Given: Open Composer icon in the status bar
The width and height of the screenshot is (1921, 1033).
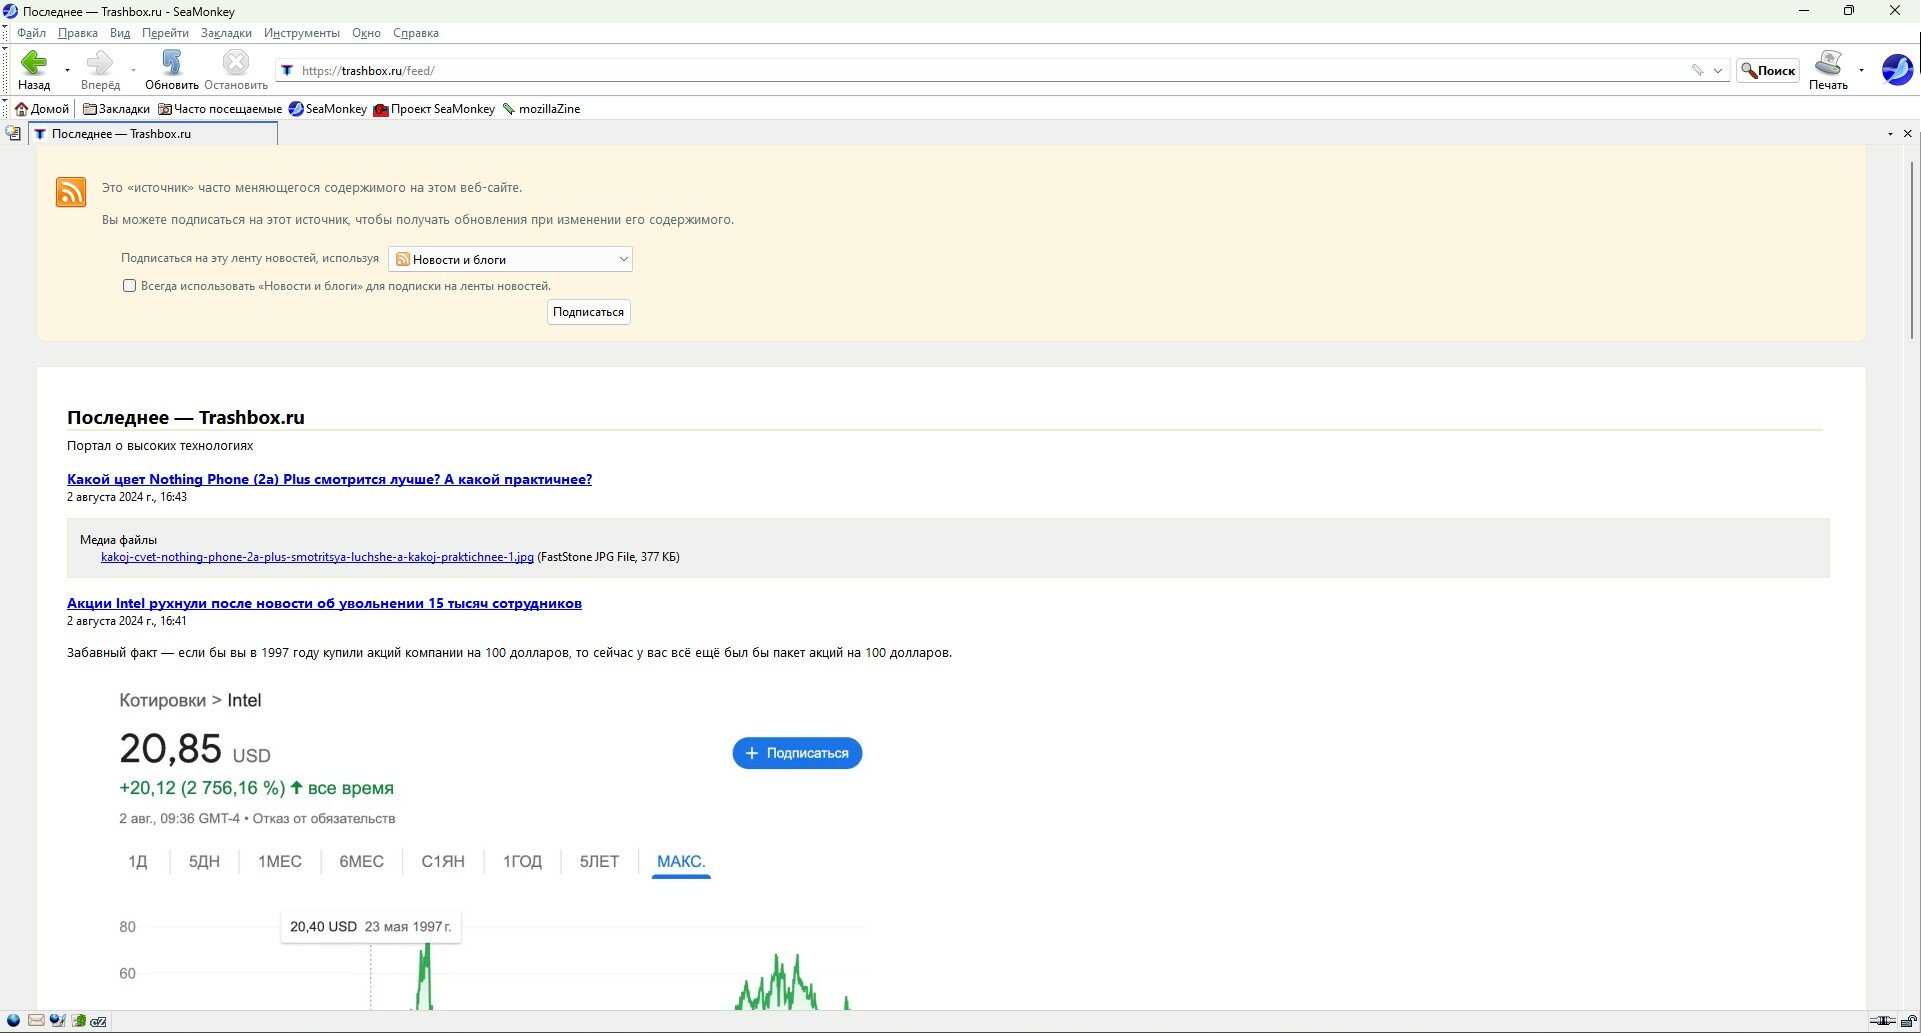Looking at the screenshot, I should coord(58,1021).
